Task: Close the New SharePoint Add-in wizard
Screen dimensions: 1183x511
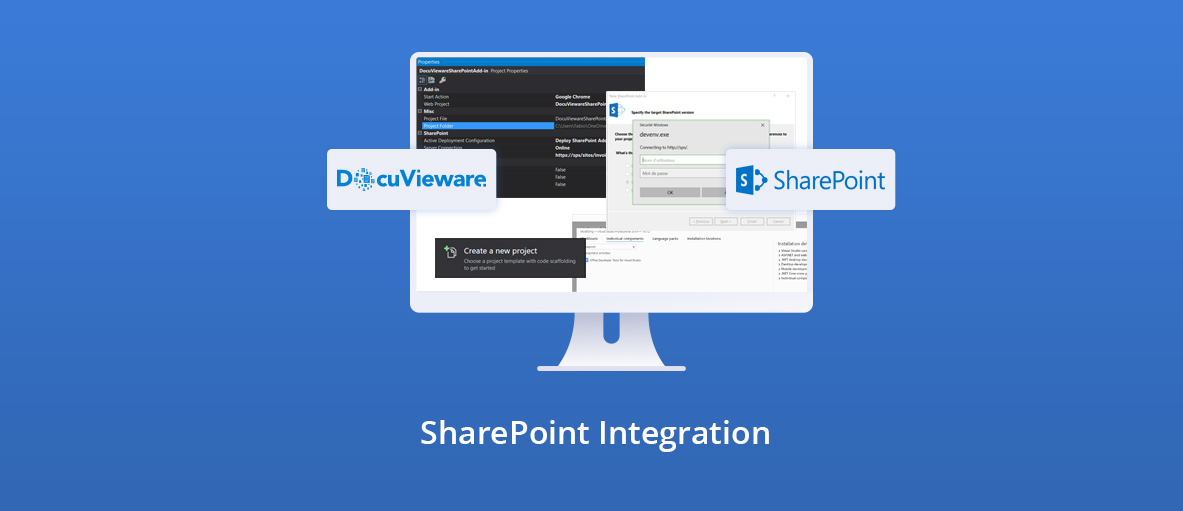Action: pos(788,96)
